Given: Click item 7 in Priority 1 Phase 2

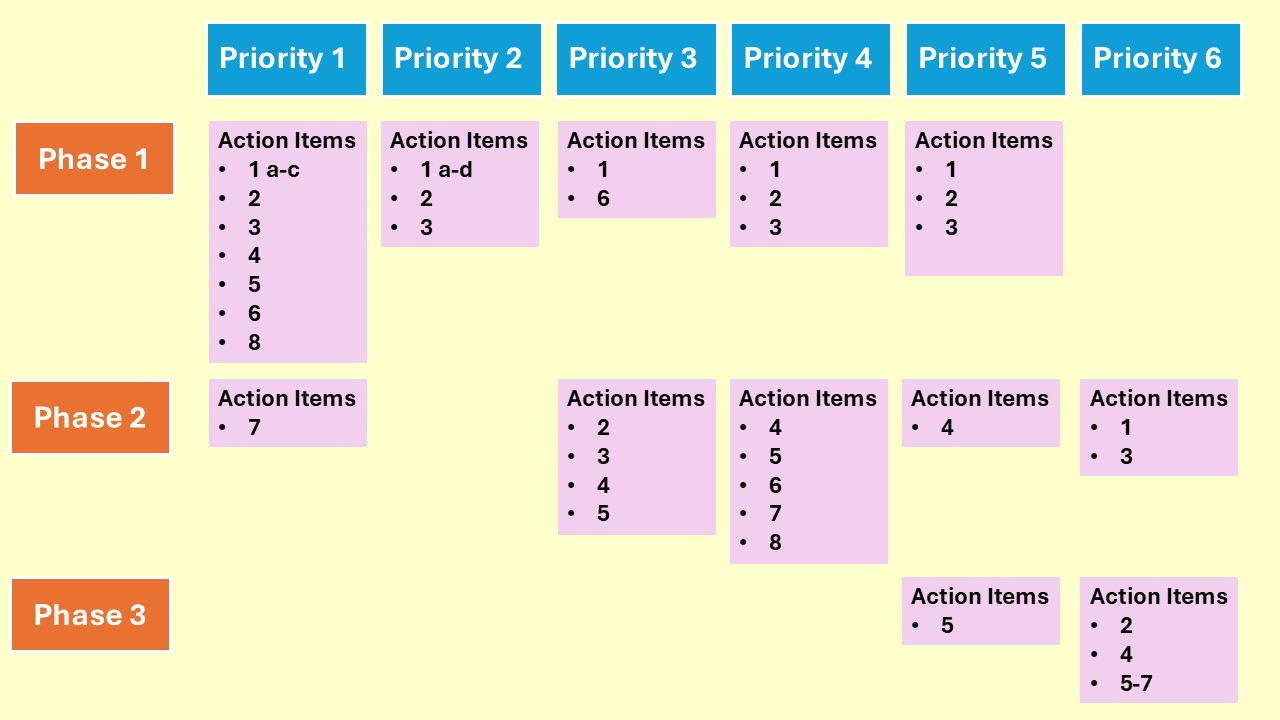Looking at the screenshot, I should pyautogui.click(x=254, y=428).
